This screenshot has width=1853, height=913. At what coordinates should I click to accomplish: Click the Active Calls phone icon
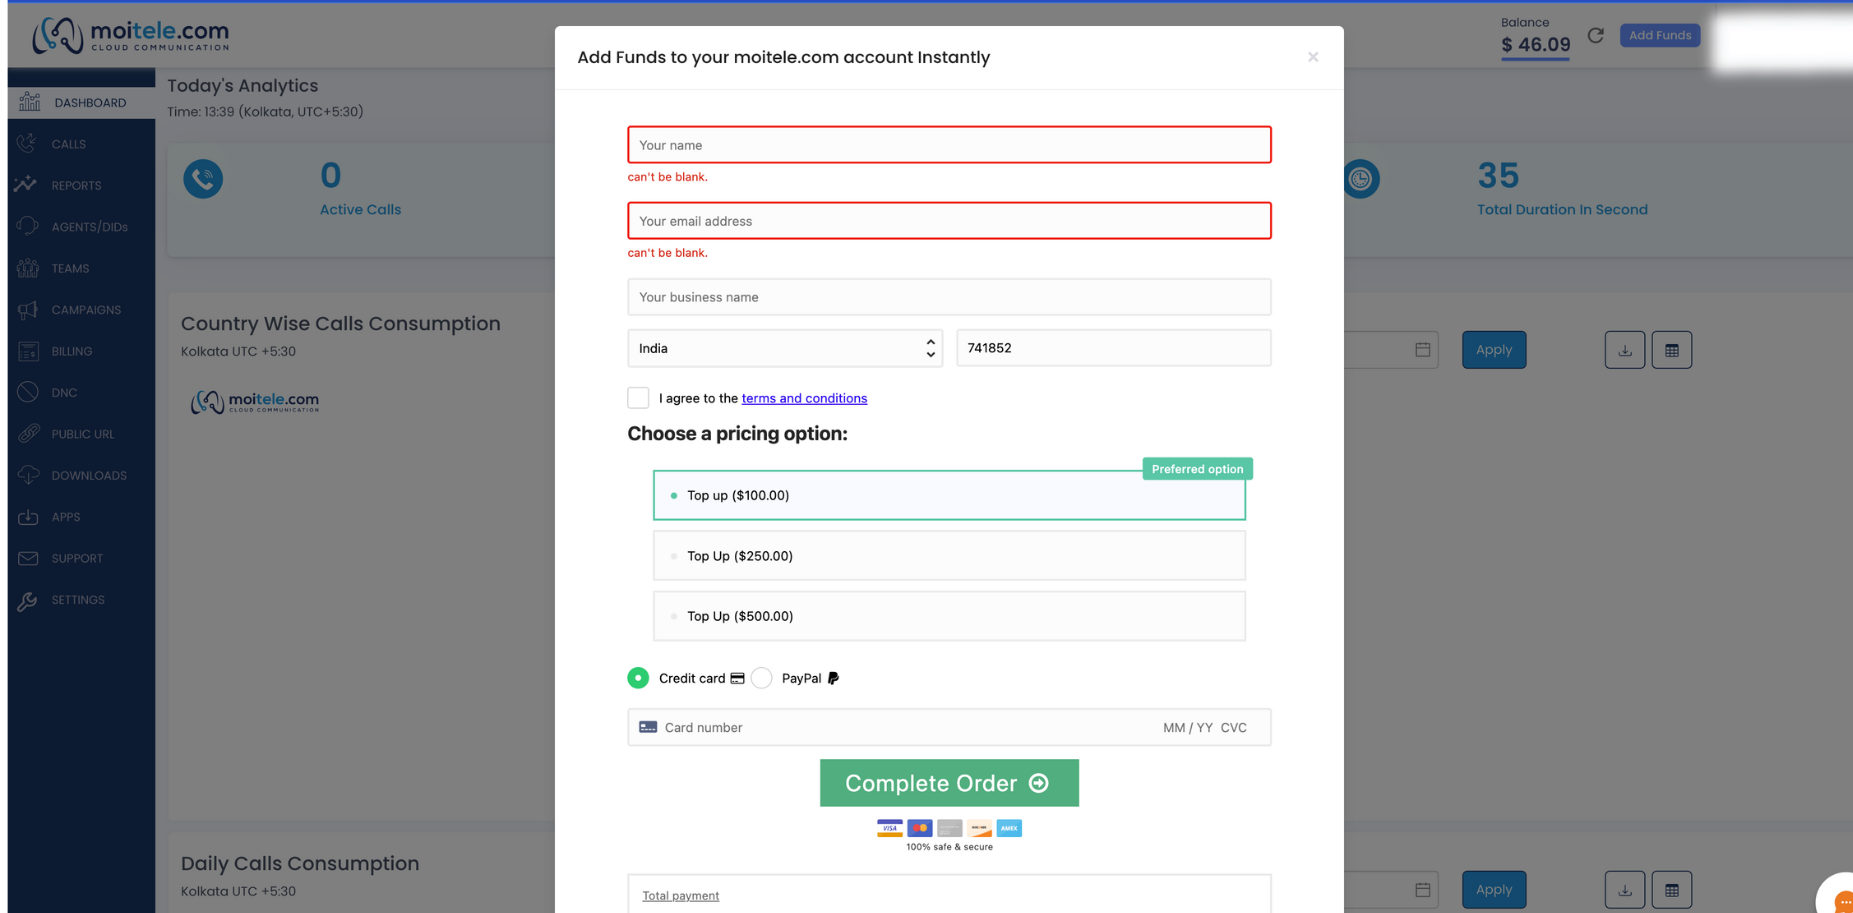click(x=203, y=179)
